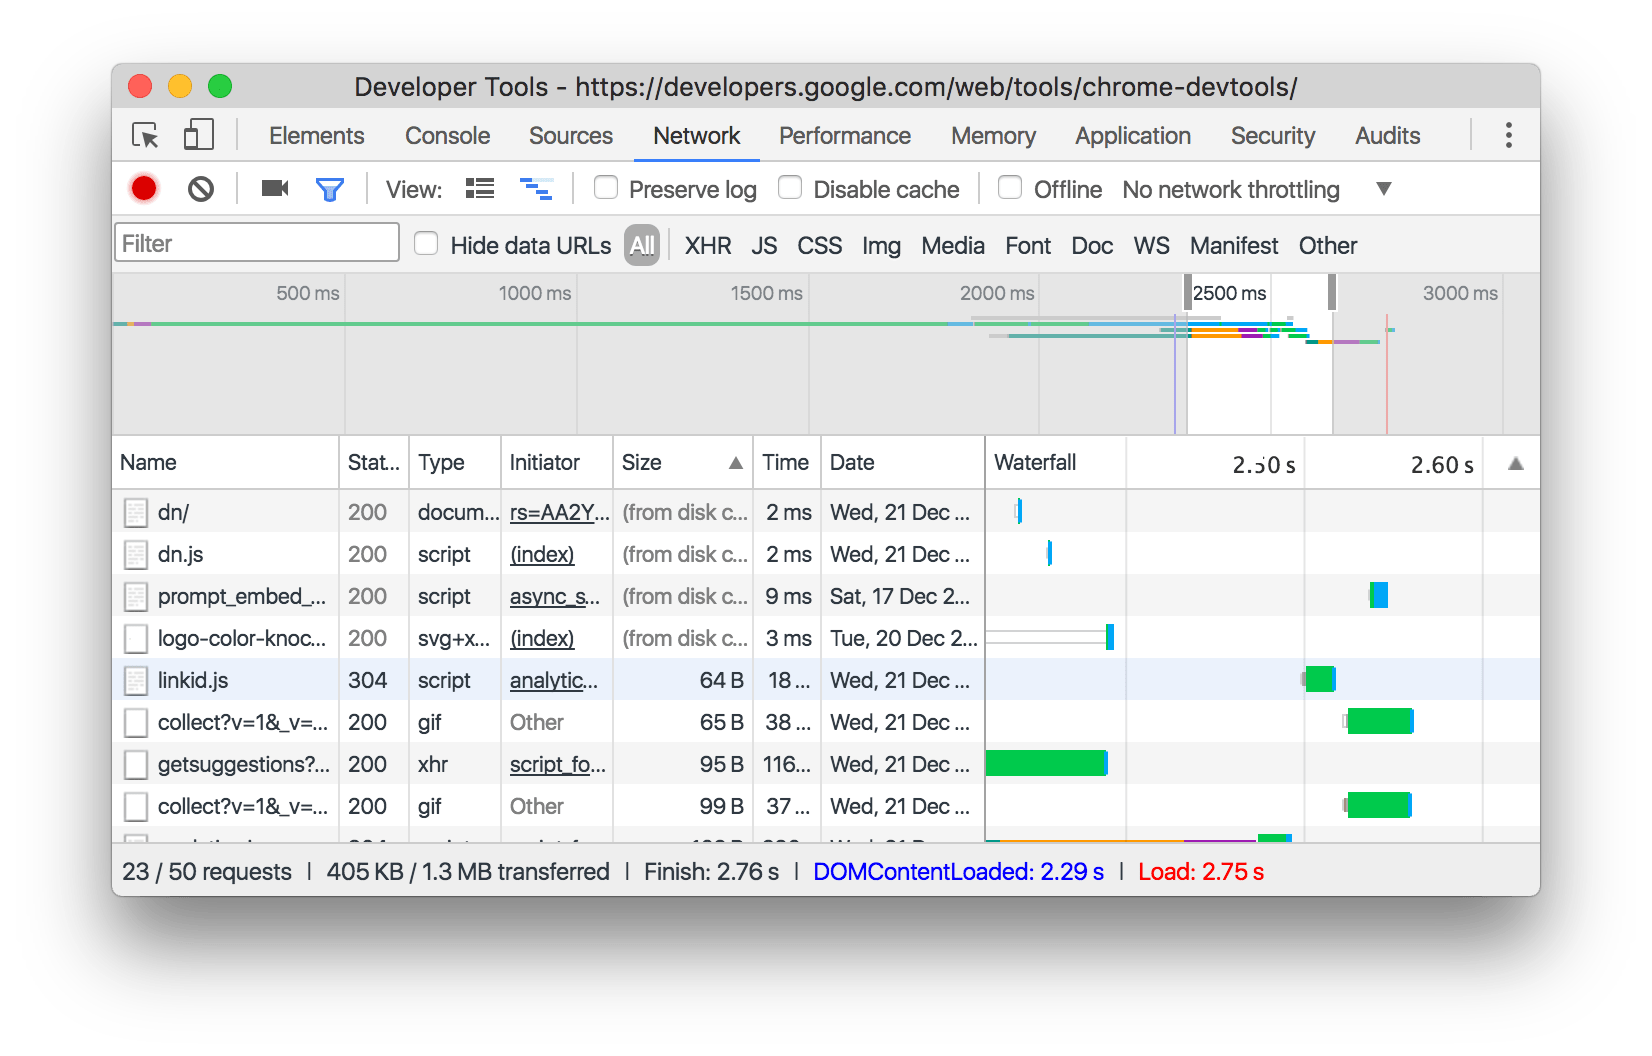
Task: Select the All requests filter button
Action: (x=642, y=245)
